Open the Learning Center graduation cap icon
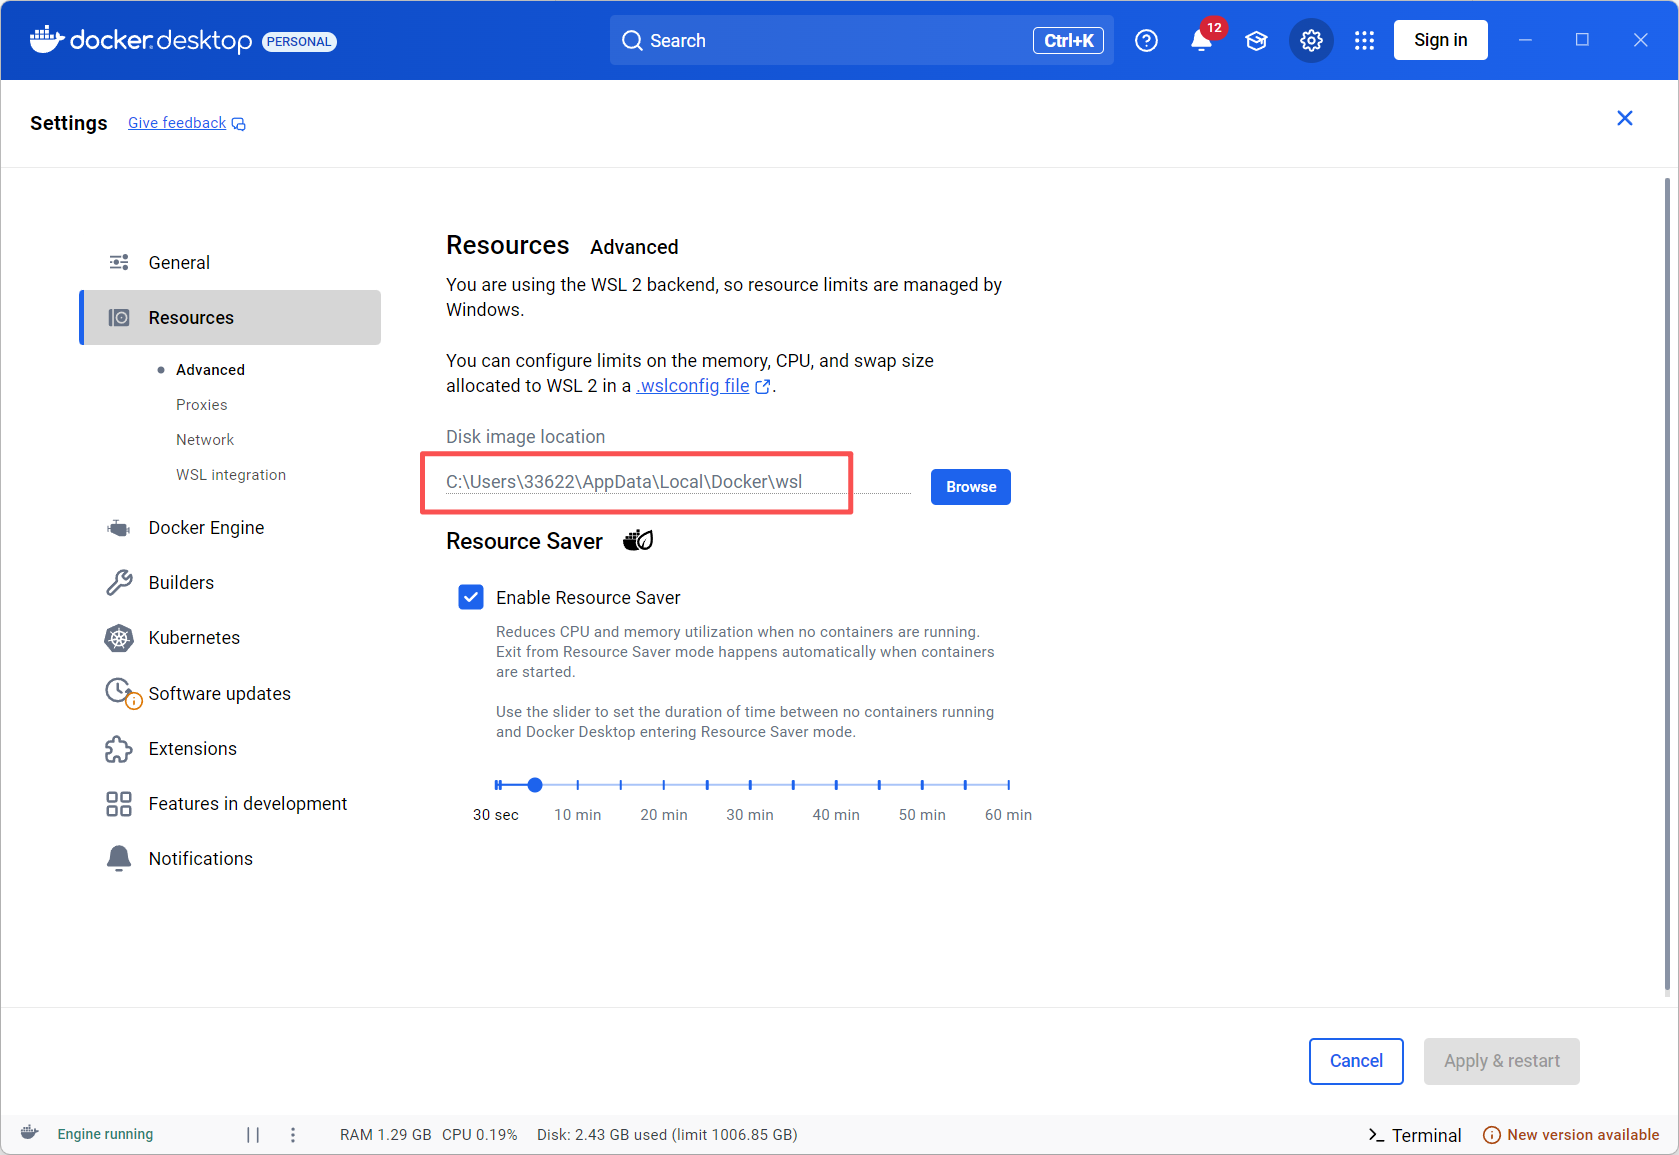The image size is (1679, 1155). (x=1256, y=40)
